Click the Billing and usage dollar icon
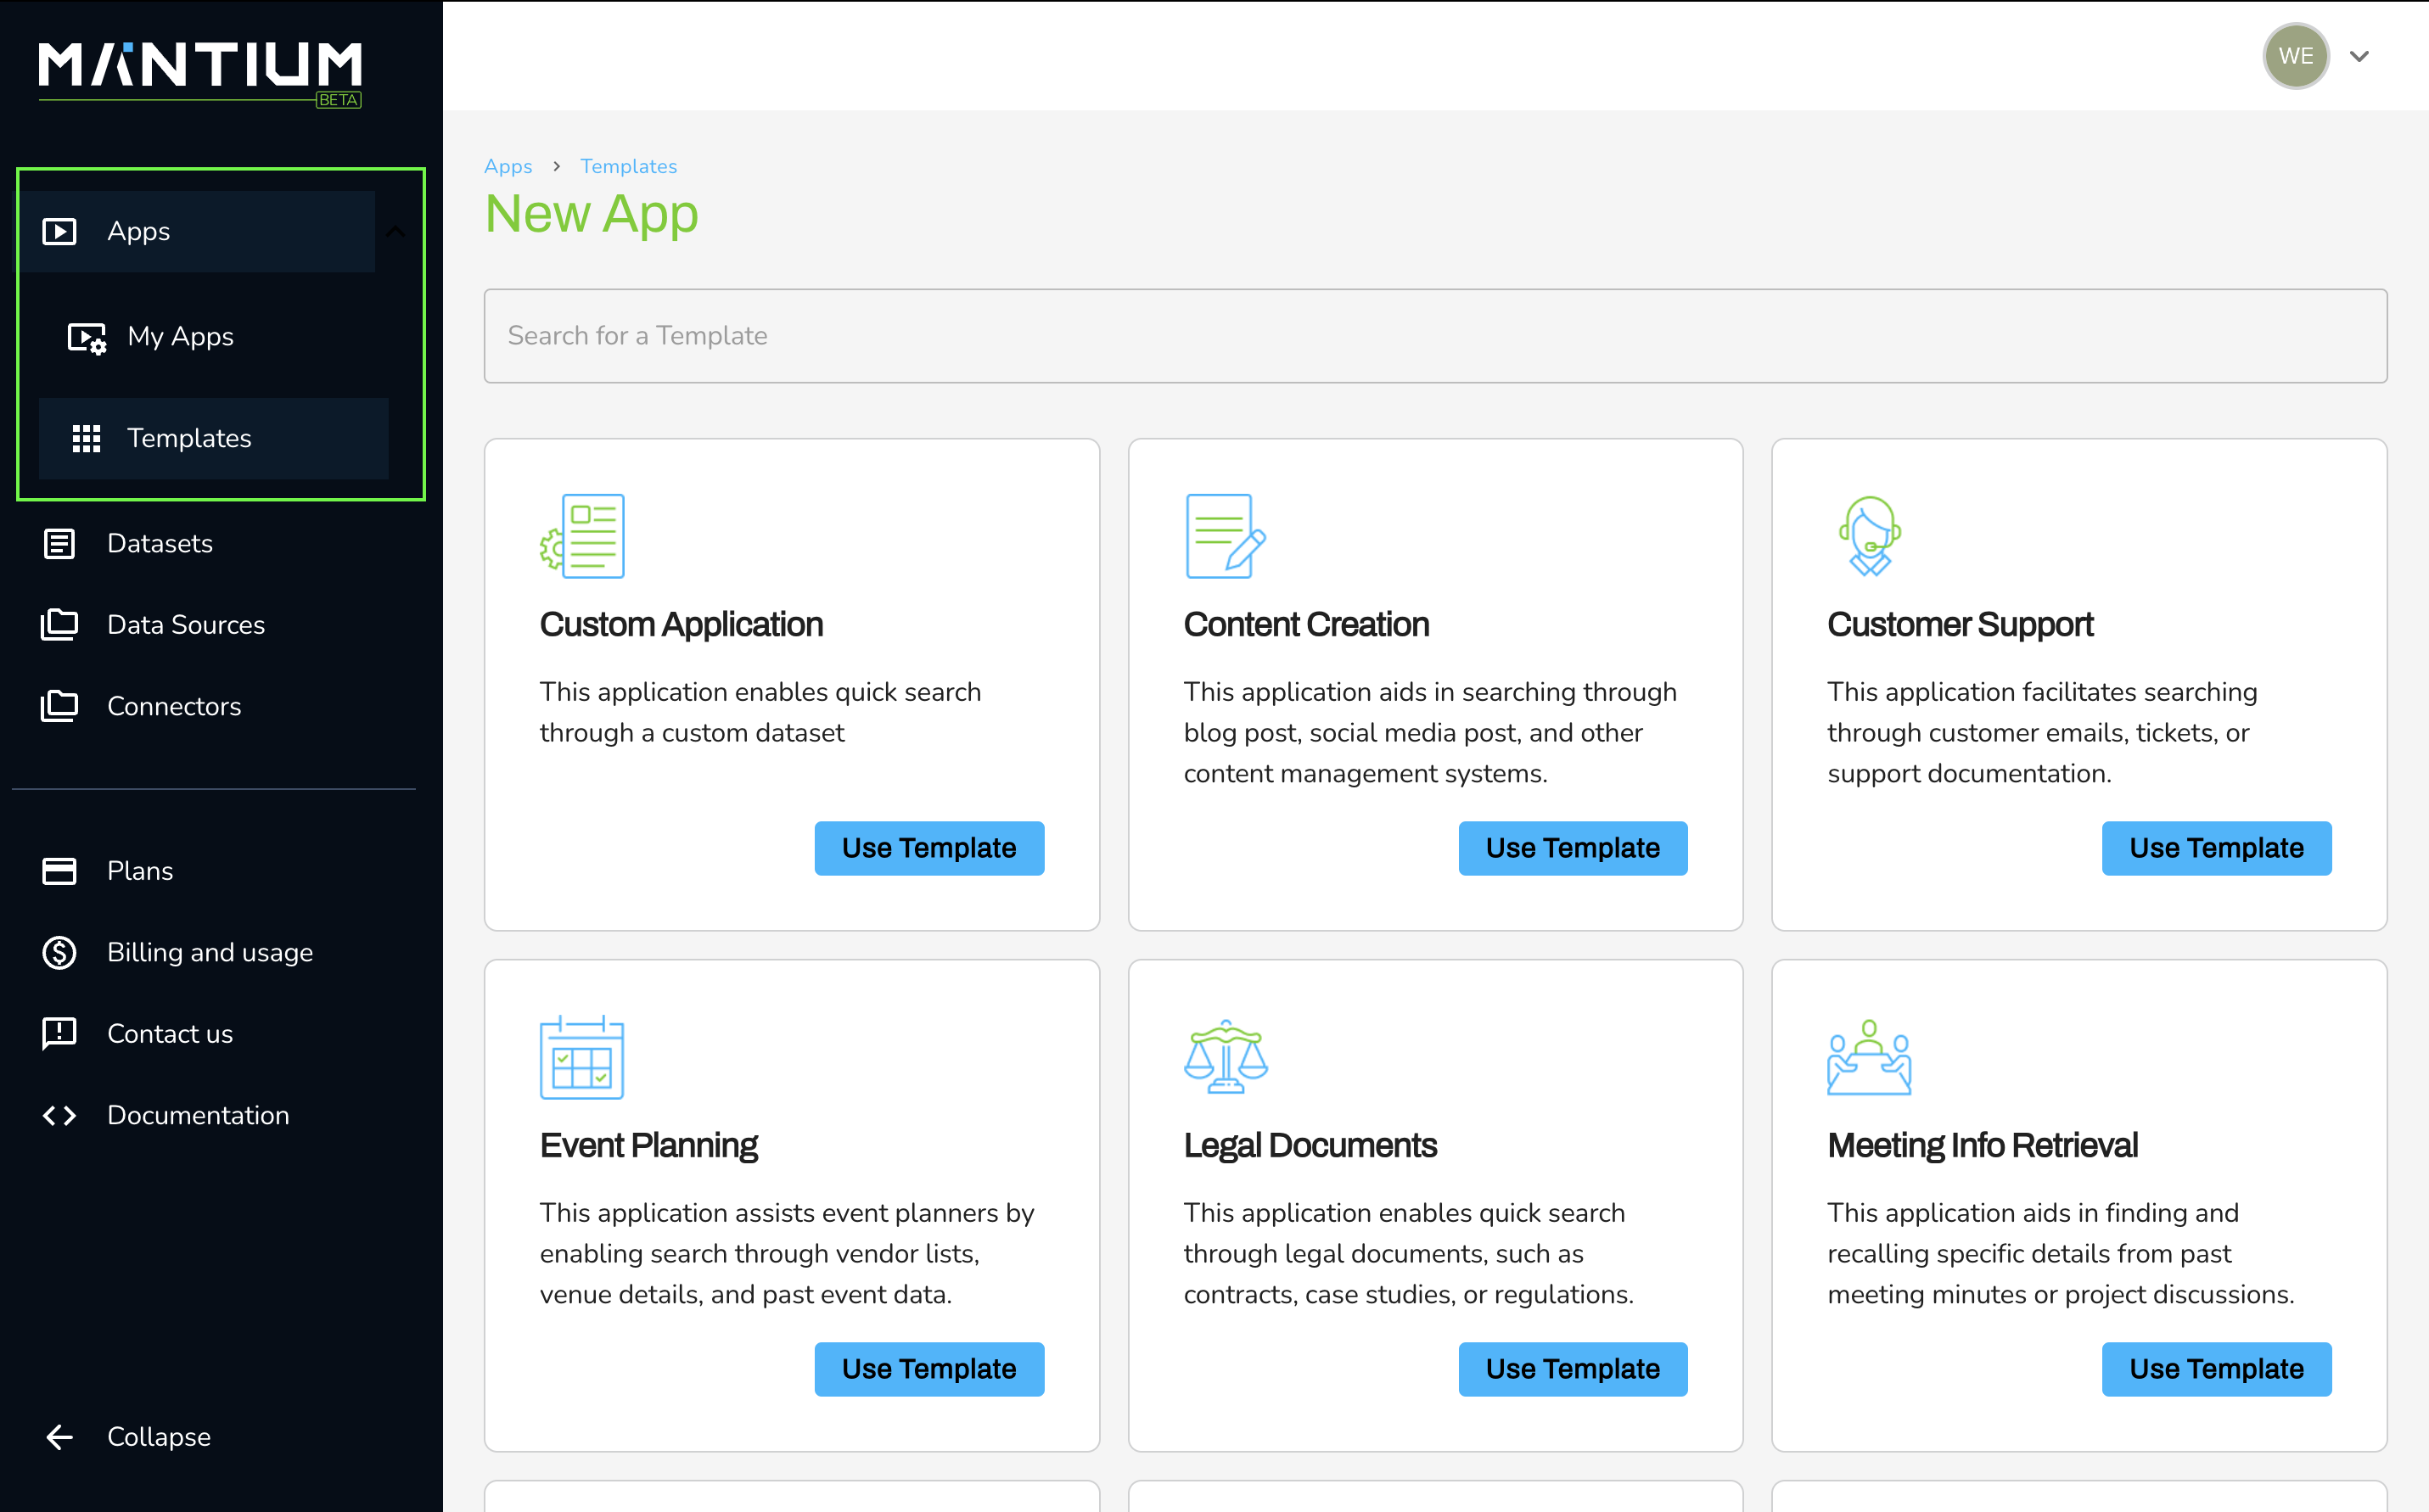 pyautogui.click(x=59, y=952)
